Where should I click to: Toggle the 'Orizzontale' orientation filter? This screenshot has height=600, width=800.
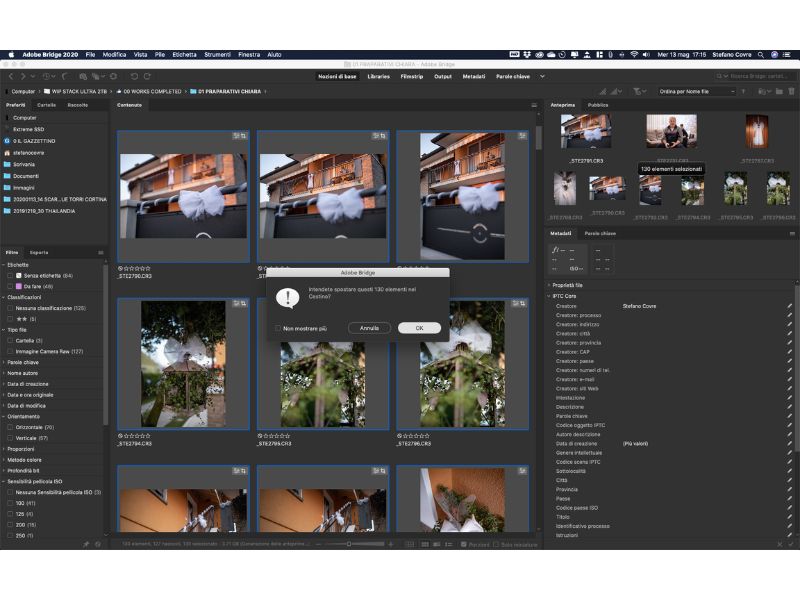tap(10, 427)
